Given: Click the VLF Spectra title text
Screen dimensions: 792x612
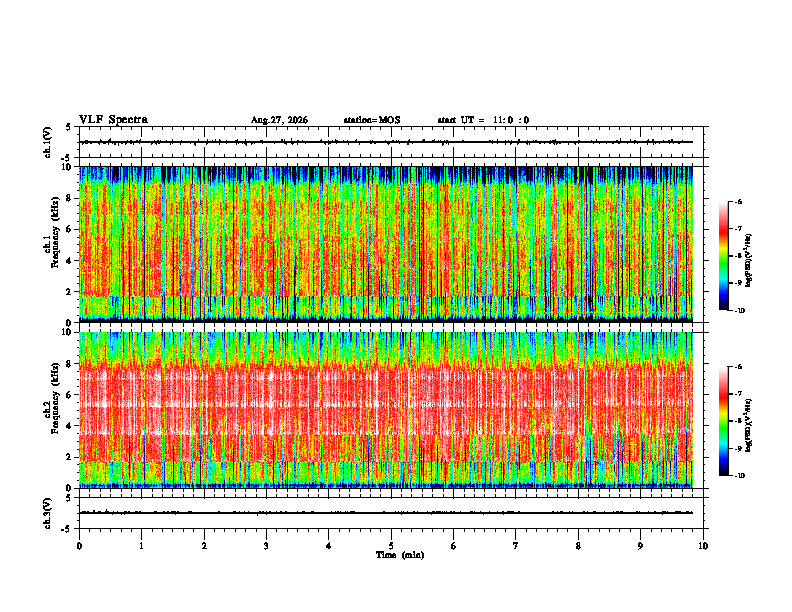Looking at the screenshot, I should [x=113, y=120].
